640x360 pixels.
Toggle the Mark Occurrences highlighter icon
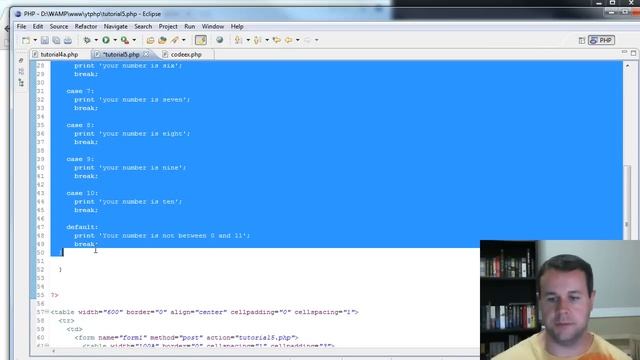[x=201, y=40]
